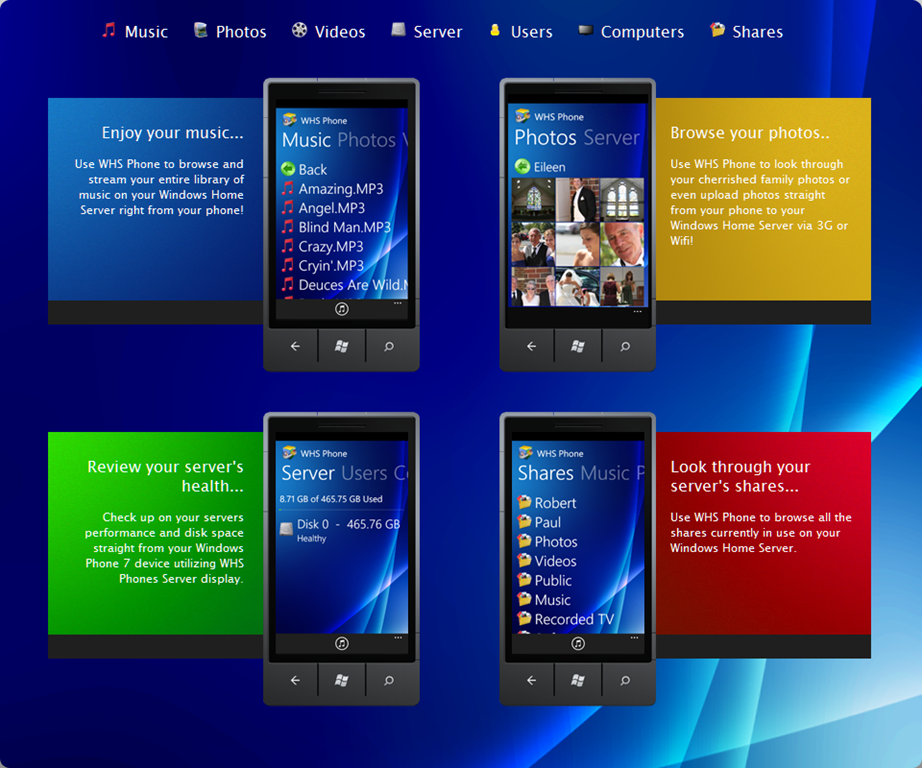Open the Recorded TV share folder

[566, 619]
